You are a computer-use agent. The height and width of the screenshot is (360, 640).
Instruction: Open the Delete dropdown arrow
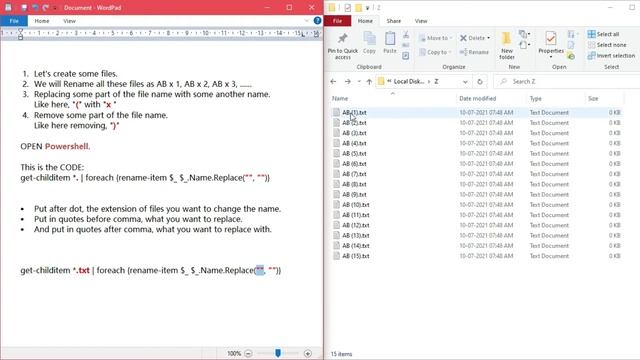click(489, 38)
